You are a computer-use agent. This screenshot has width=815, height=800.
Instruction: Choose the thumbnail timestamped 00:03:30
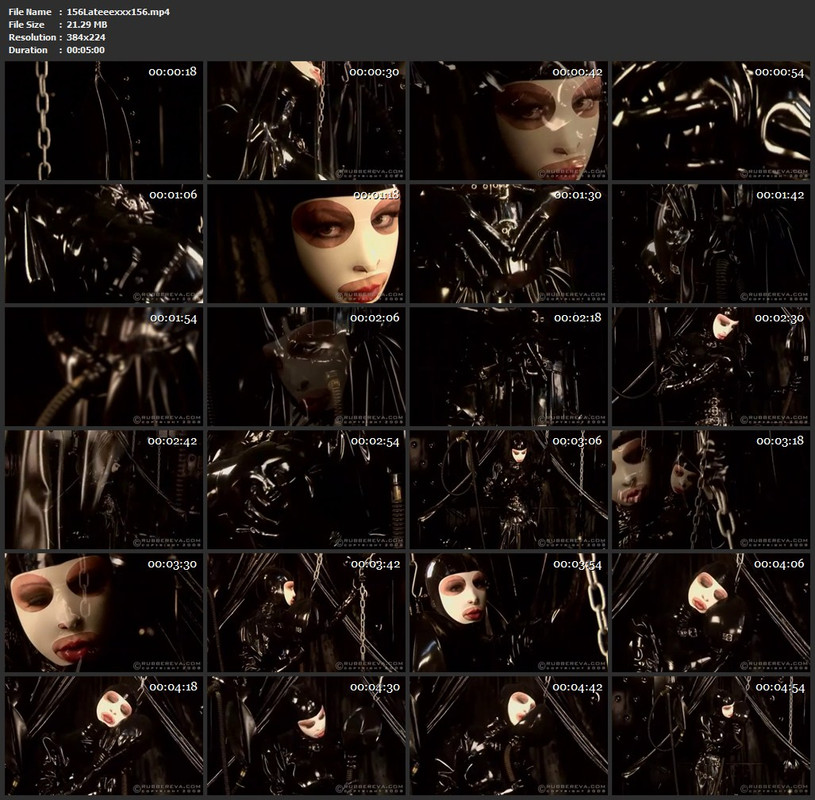coord(104,613)
